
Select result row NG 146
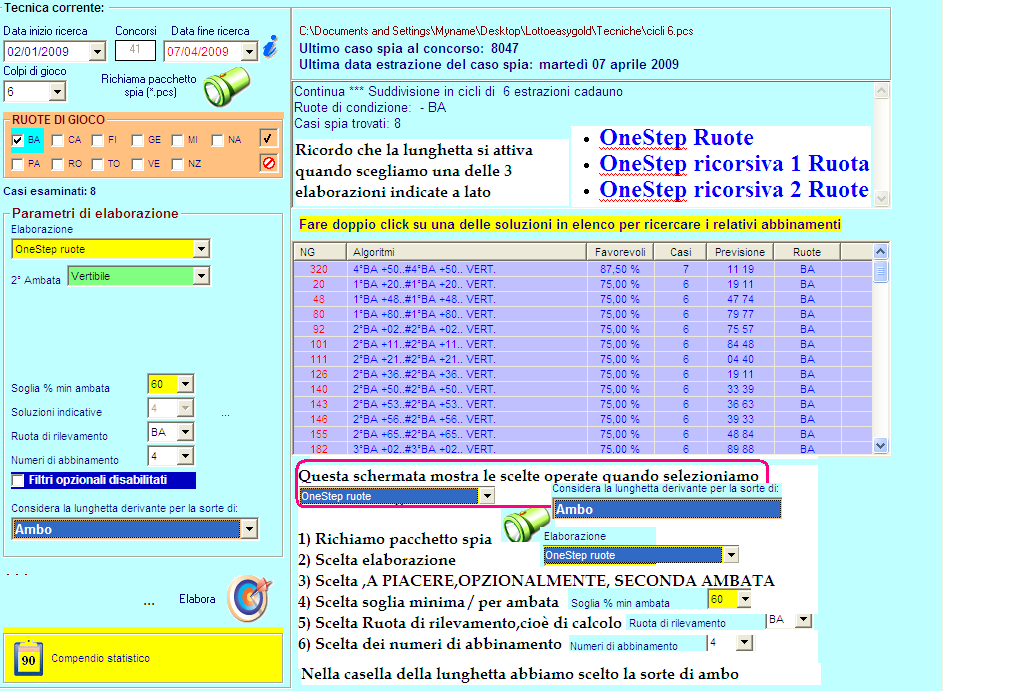[x=583, y=419]
